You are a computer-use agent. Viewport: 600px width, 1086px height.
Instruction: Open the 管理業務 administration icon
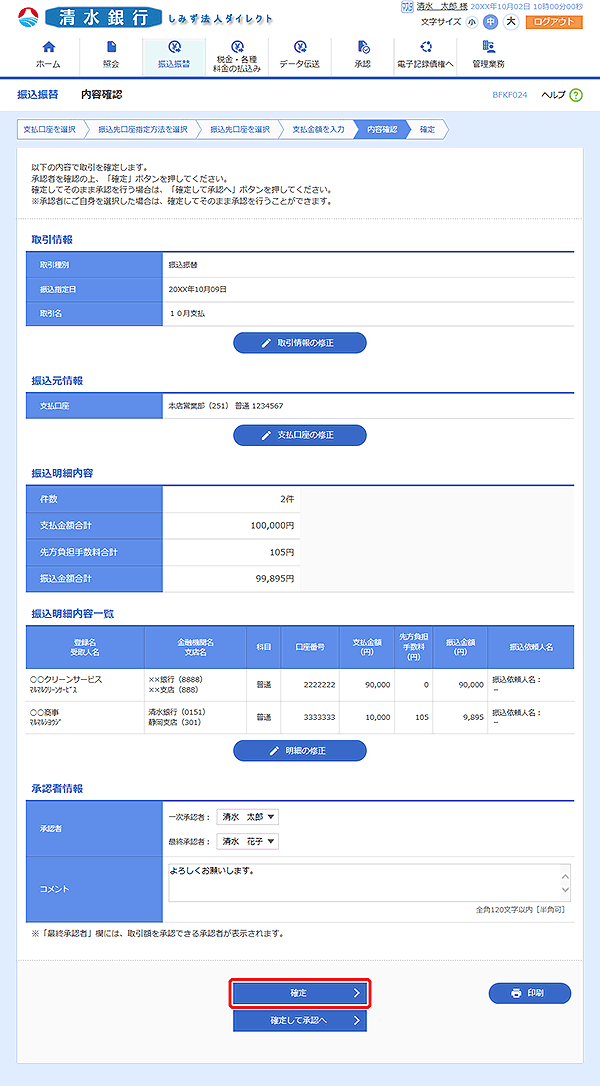(x=488, y=48)
